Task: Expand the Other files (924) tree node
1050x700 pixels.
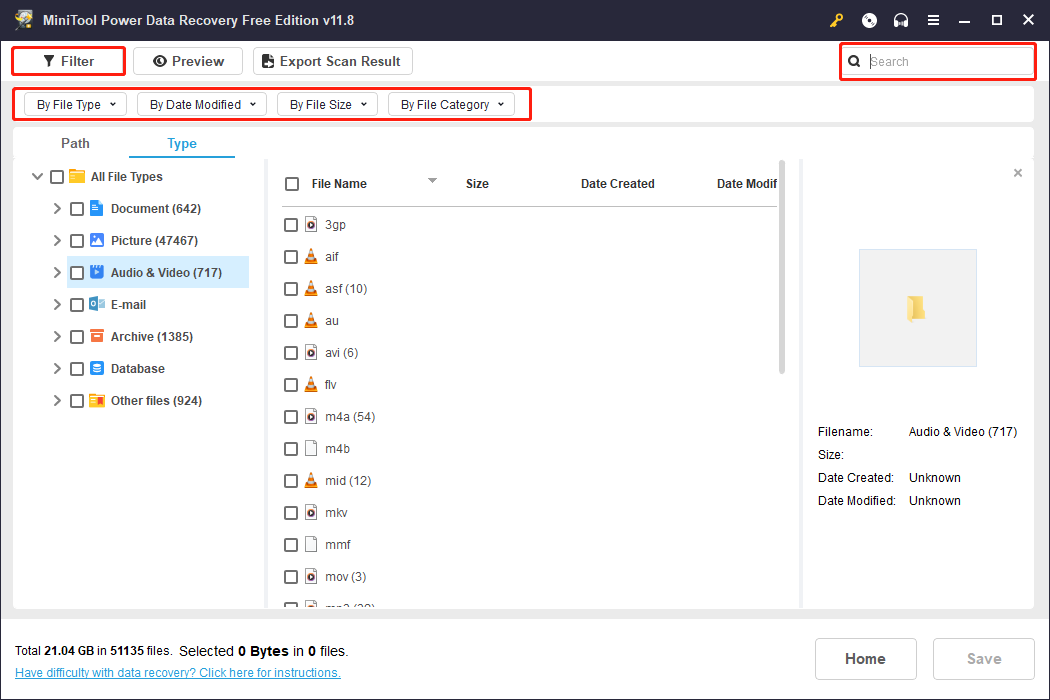Action: tap(57, 401)
